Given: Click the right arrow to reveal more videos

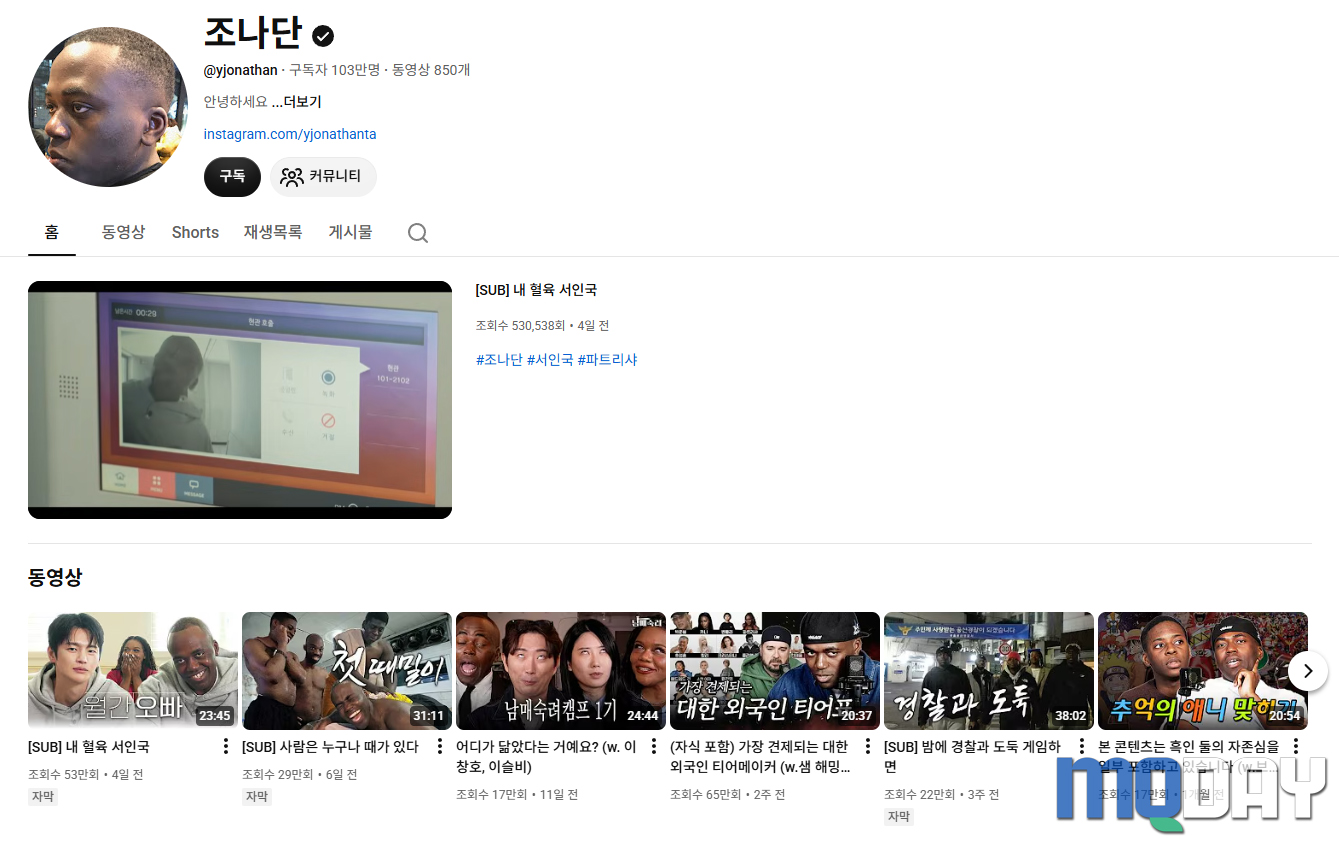Looking at the screenshot, I should click(x=1307, y=671).
